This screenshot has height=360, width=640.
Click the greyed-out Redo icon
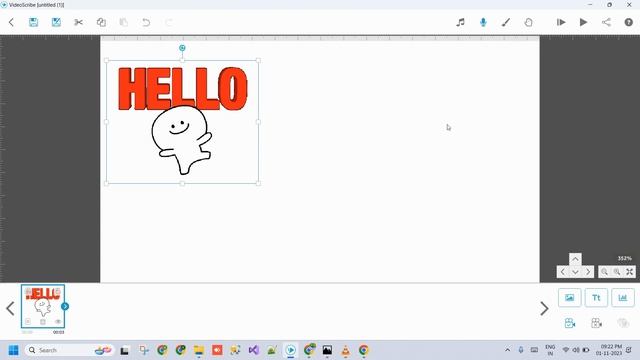(x=169, y=22)
